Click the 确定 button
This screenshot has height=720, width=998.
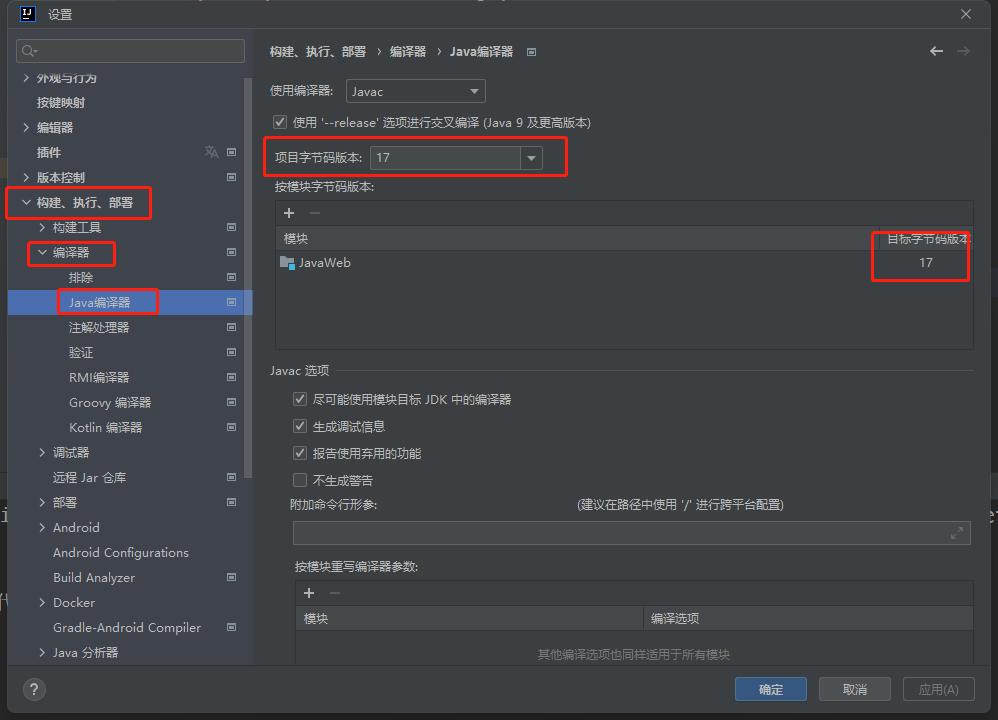coord(771,689)
